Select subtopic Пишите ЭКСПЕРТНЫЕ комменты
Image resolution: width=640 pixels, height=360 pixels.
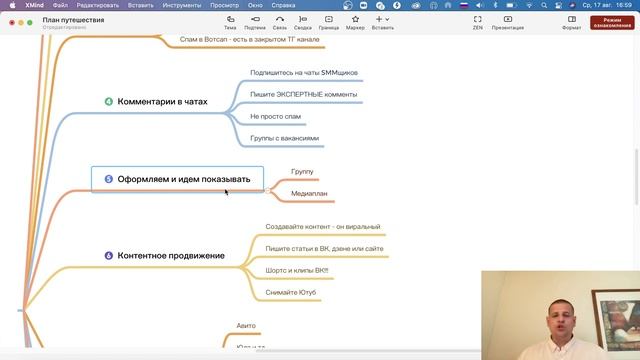point(304,94)
